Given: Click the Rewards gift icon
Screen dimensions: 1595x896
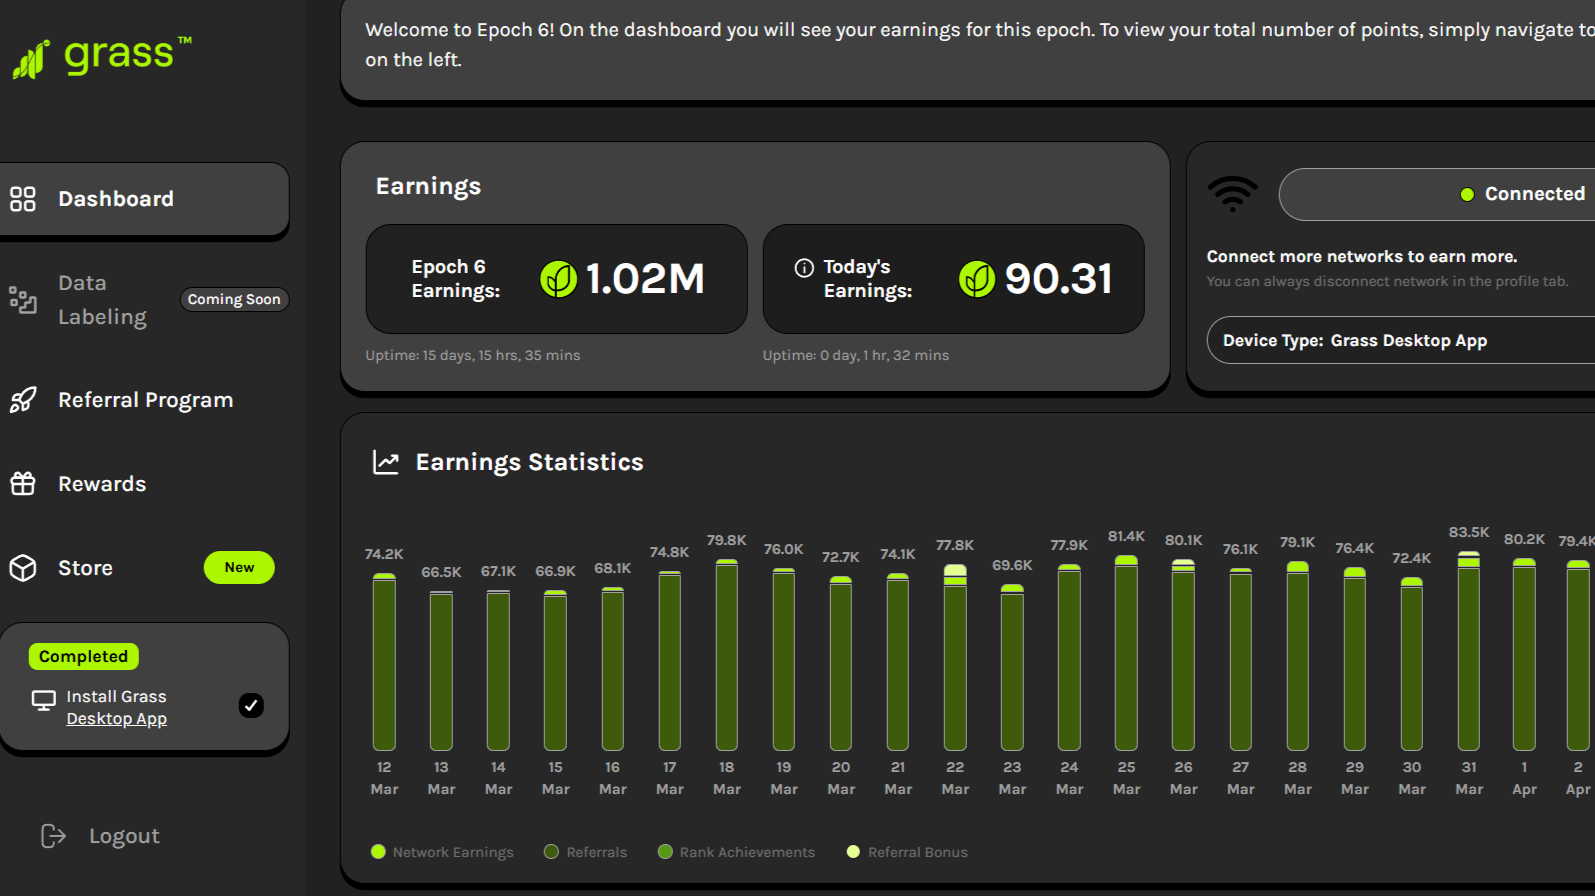Looking at the screenshot, I should tap(23, 484).
